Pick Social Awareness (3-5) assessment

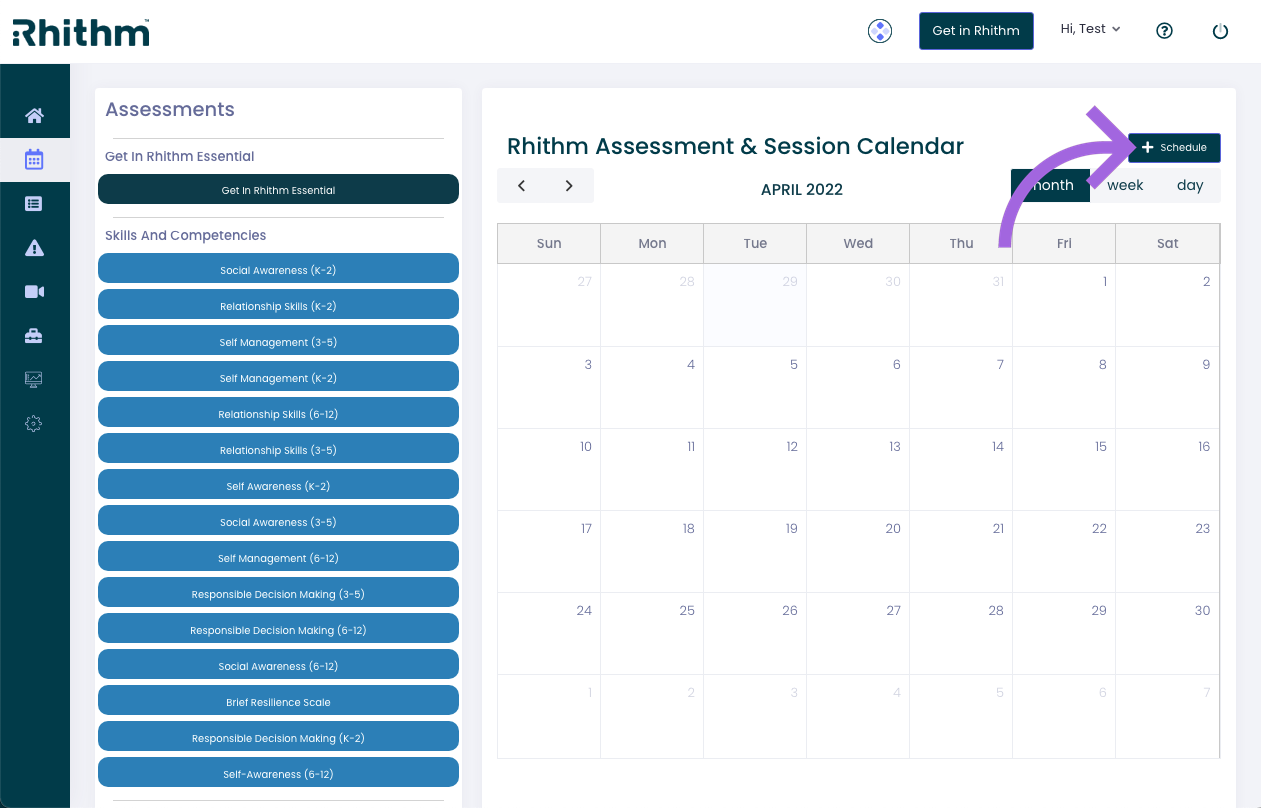coord(278,522)
